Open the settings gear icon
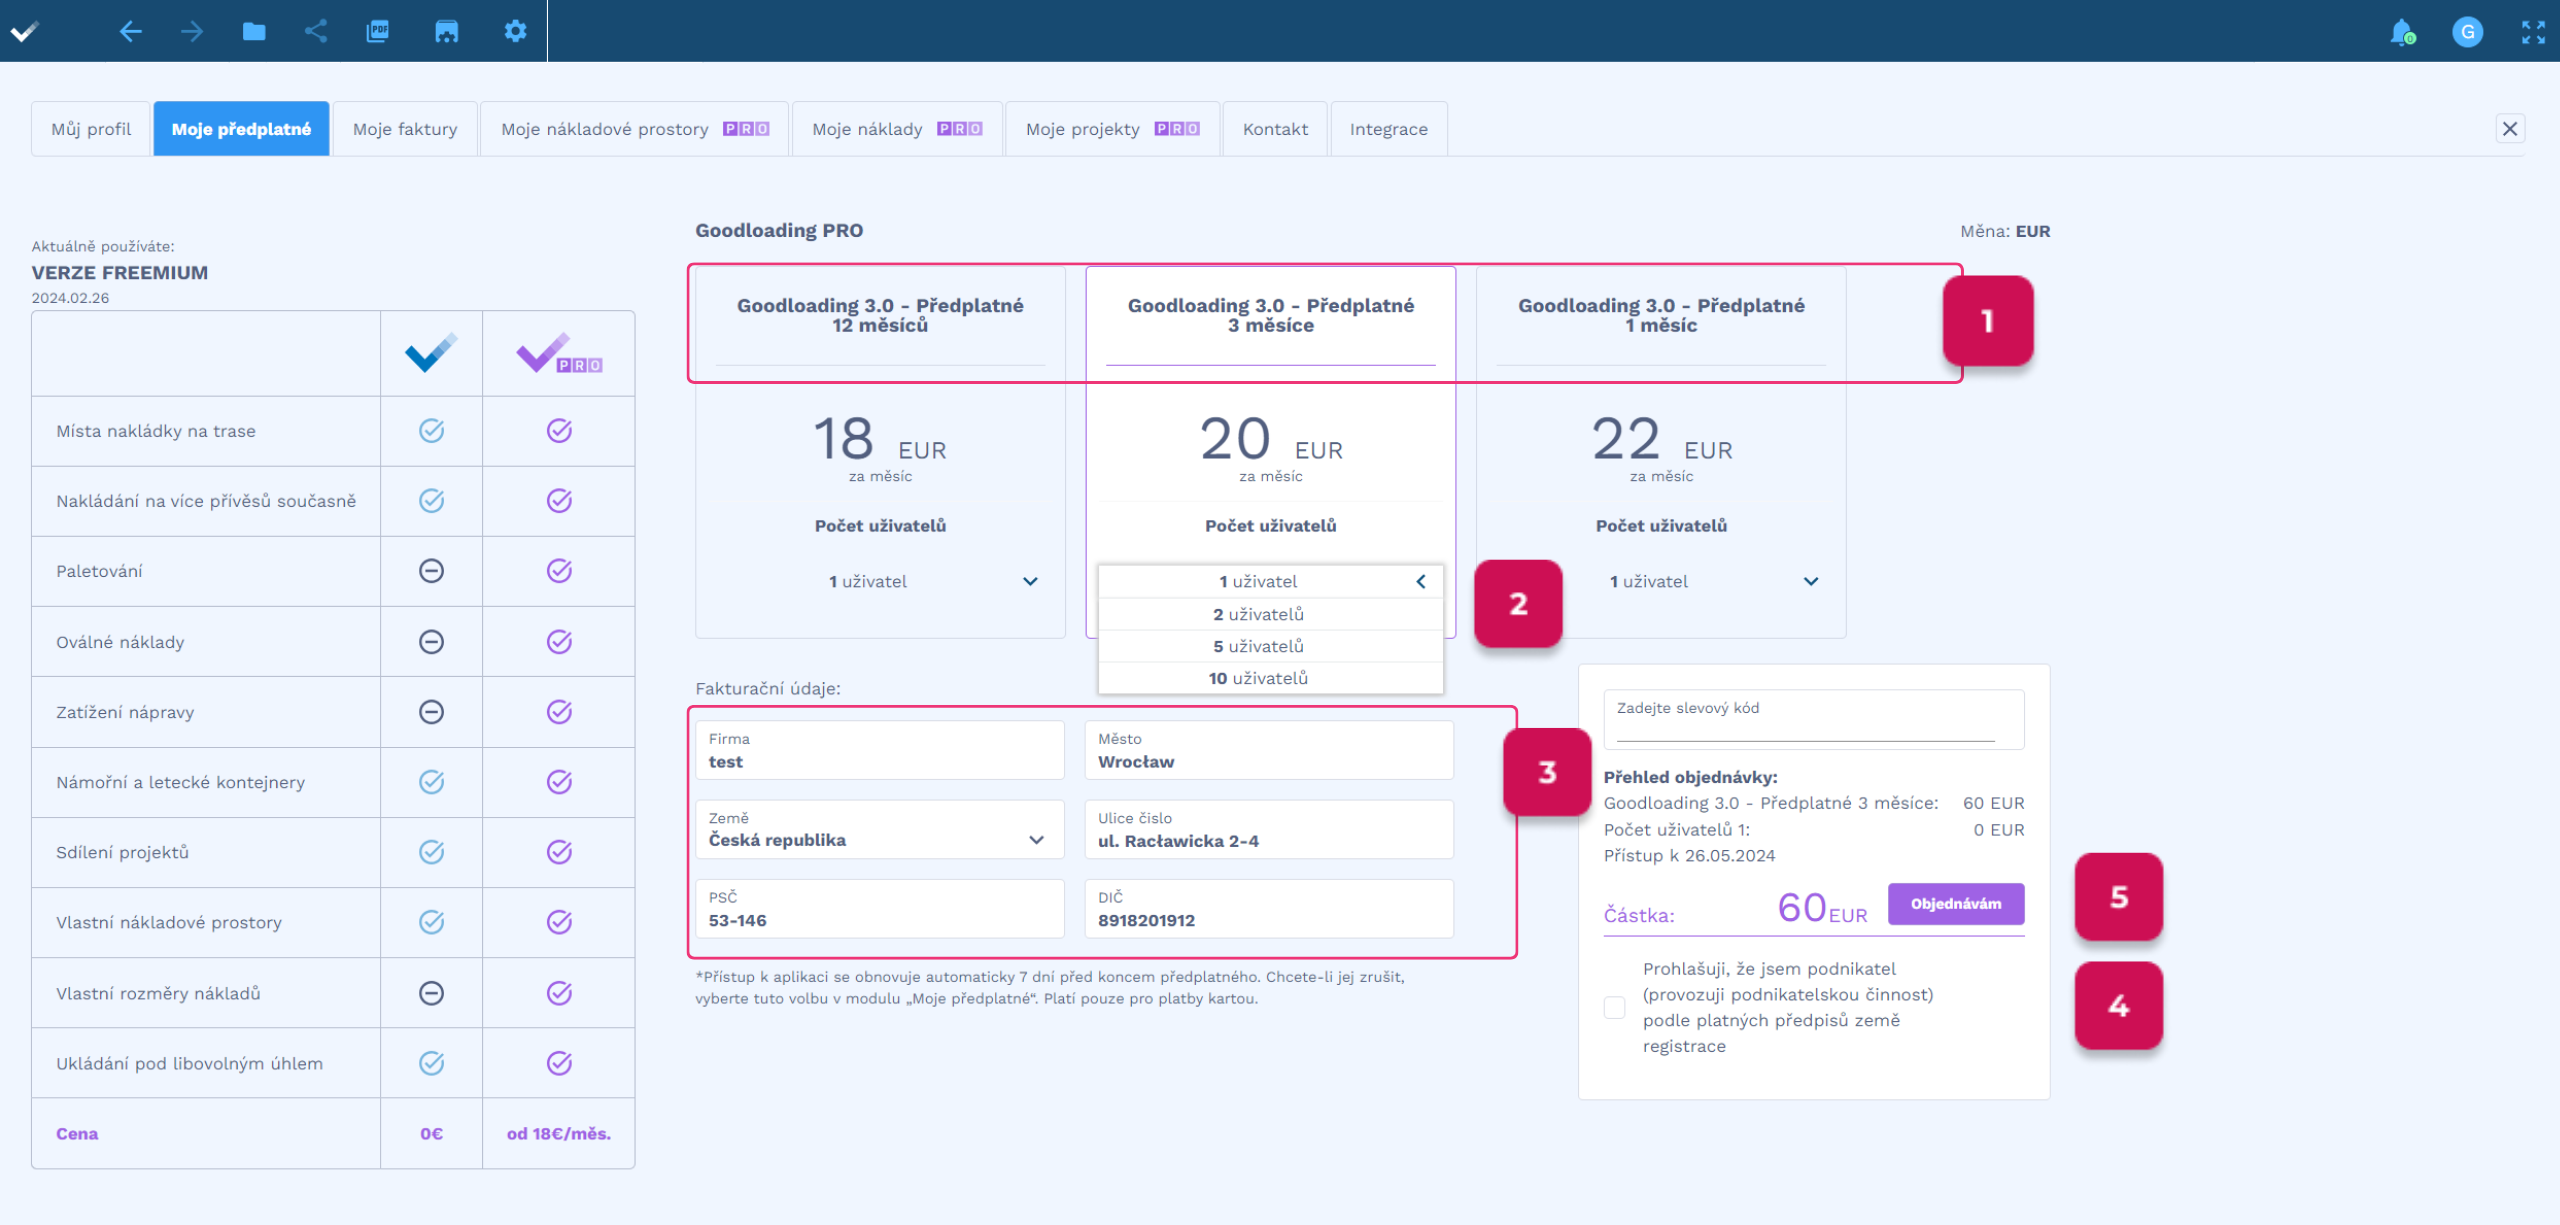 (515, 31)
